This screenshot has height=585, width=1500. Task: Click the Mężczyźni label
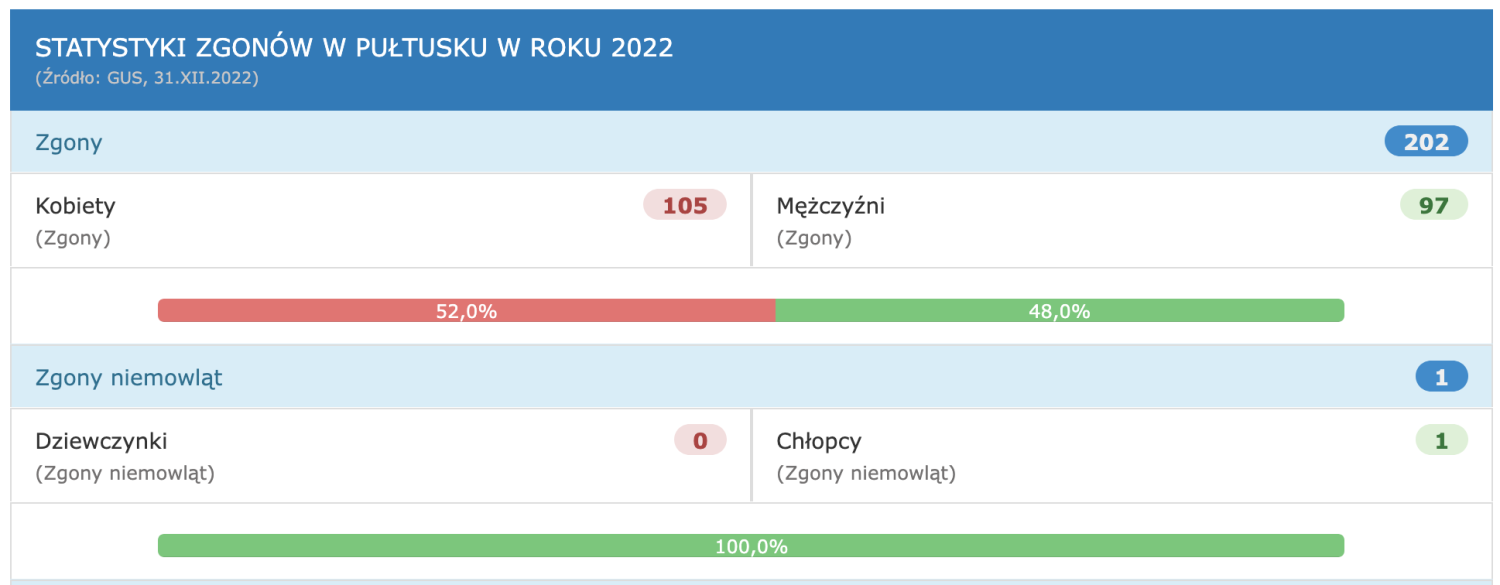click(x=830, y=207)
